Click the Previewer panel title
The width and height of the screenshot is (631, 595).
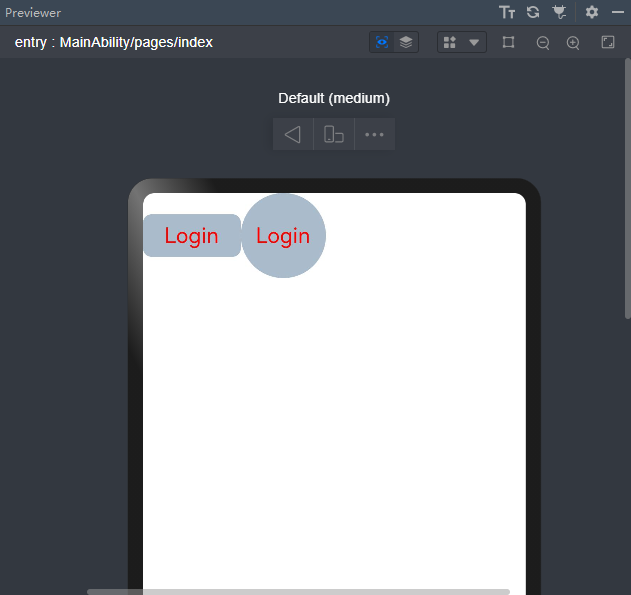point(33,13)
